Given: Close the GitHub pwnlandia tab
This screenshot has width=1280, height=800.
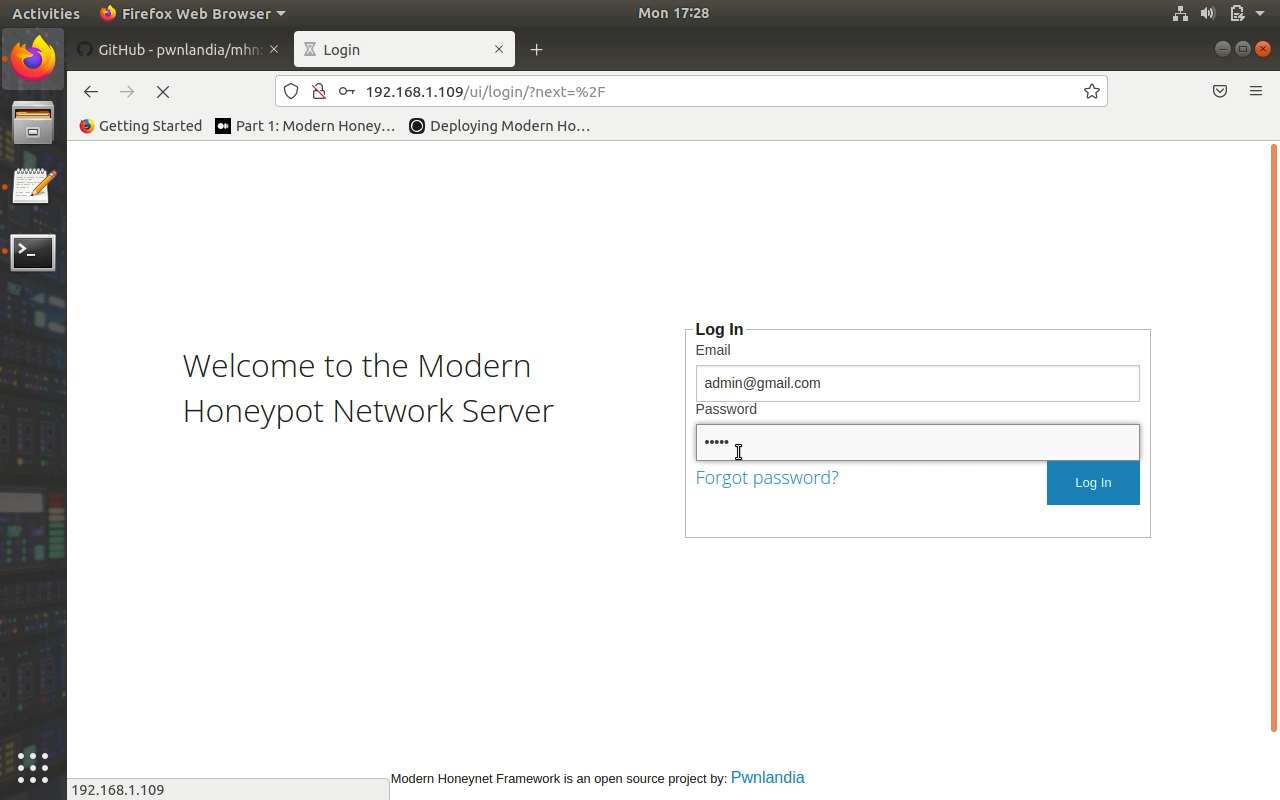Looking at the screenshot, I should tap(274, 50).
